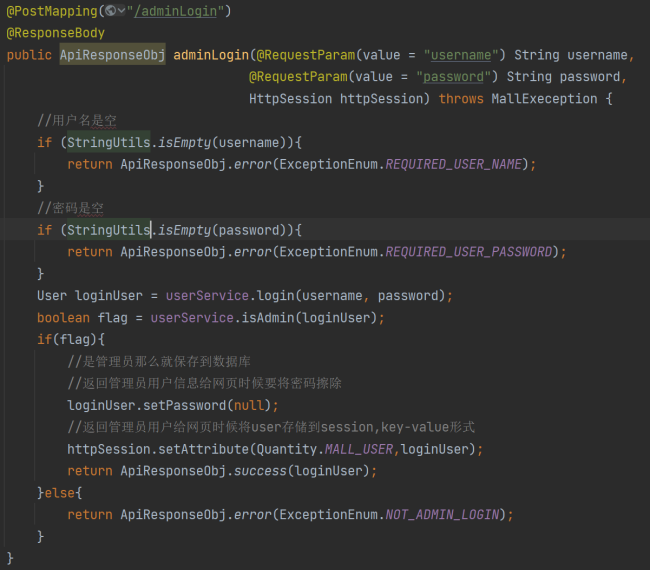This screenshot has width=650, height=570.
Task: Click REQUIRED_USER_PASSWORD enum constant
Action: (469, 252)
